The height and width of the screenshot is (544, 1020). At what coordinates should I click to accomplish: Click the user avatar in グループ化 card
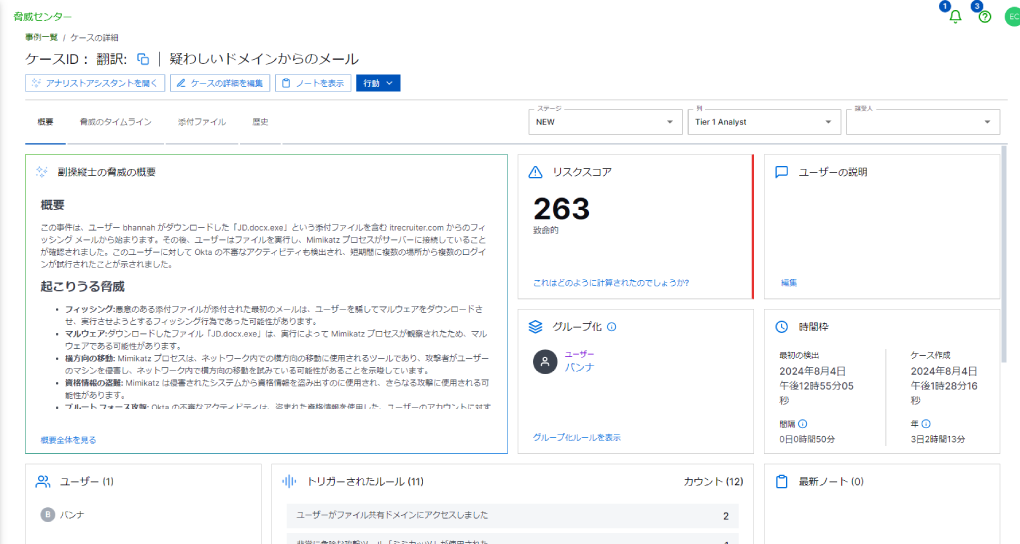pos(545,361)
